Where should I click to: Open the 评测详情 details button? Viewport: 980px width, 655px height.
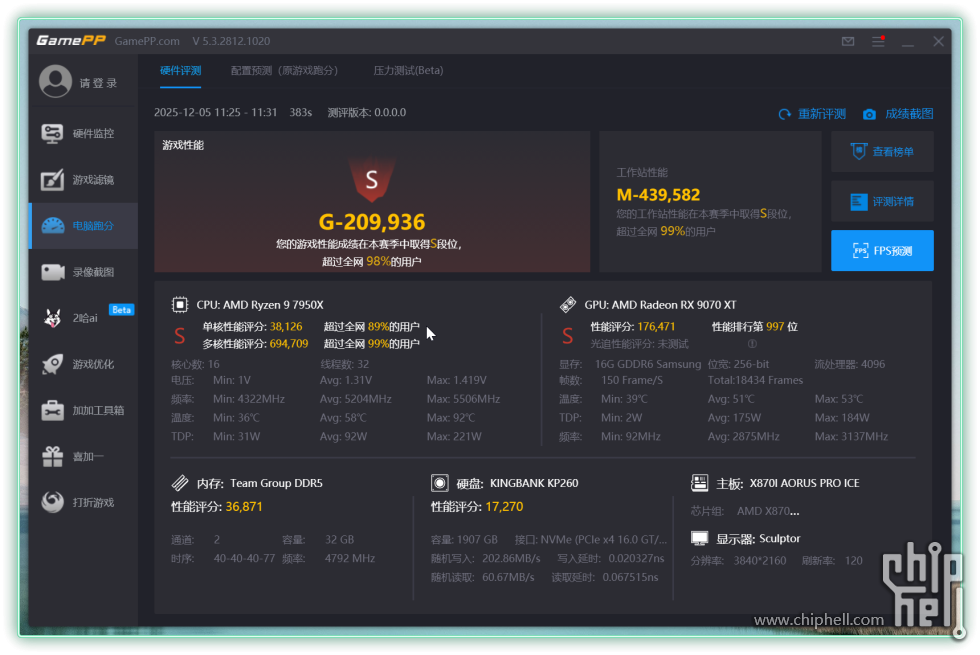tap(882, 201)
